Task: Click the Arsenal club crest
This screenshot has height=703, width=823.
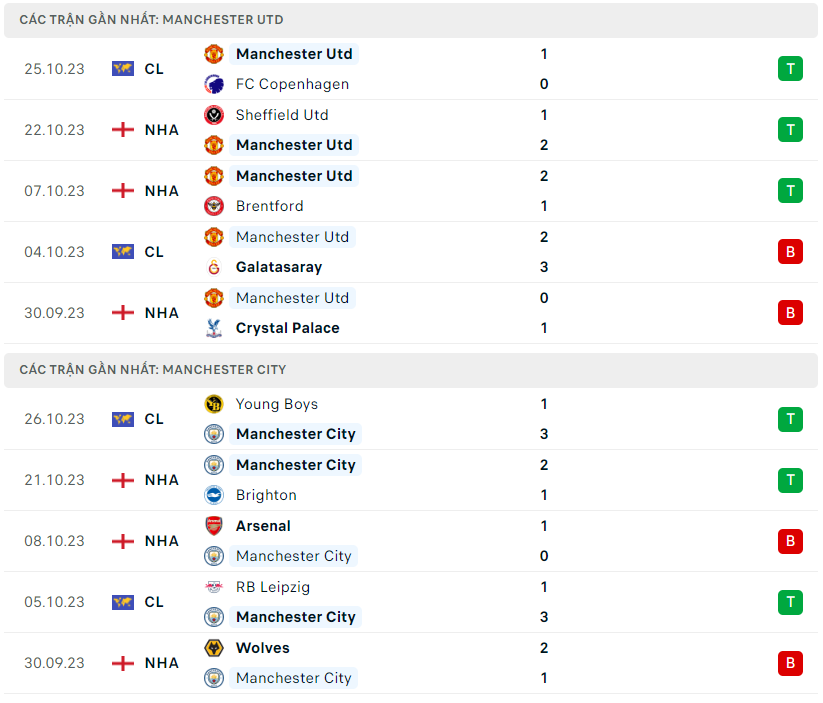Action: pos(214,526)
